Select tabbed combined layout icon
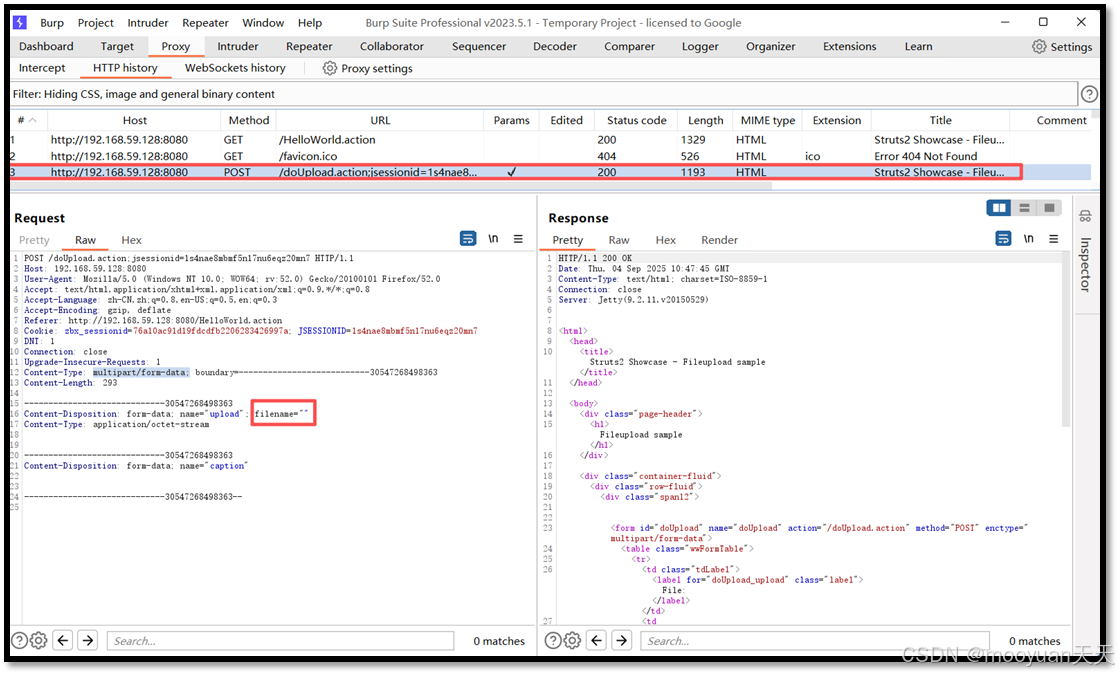The image size is (1119, 675). [x=1049, y=208]
